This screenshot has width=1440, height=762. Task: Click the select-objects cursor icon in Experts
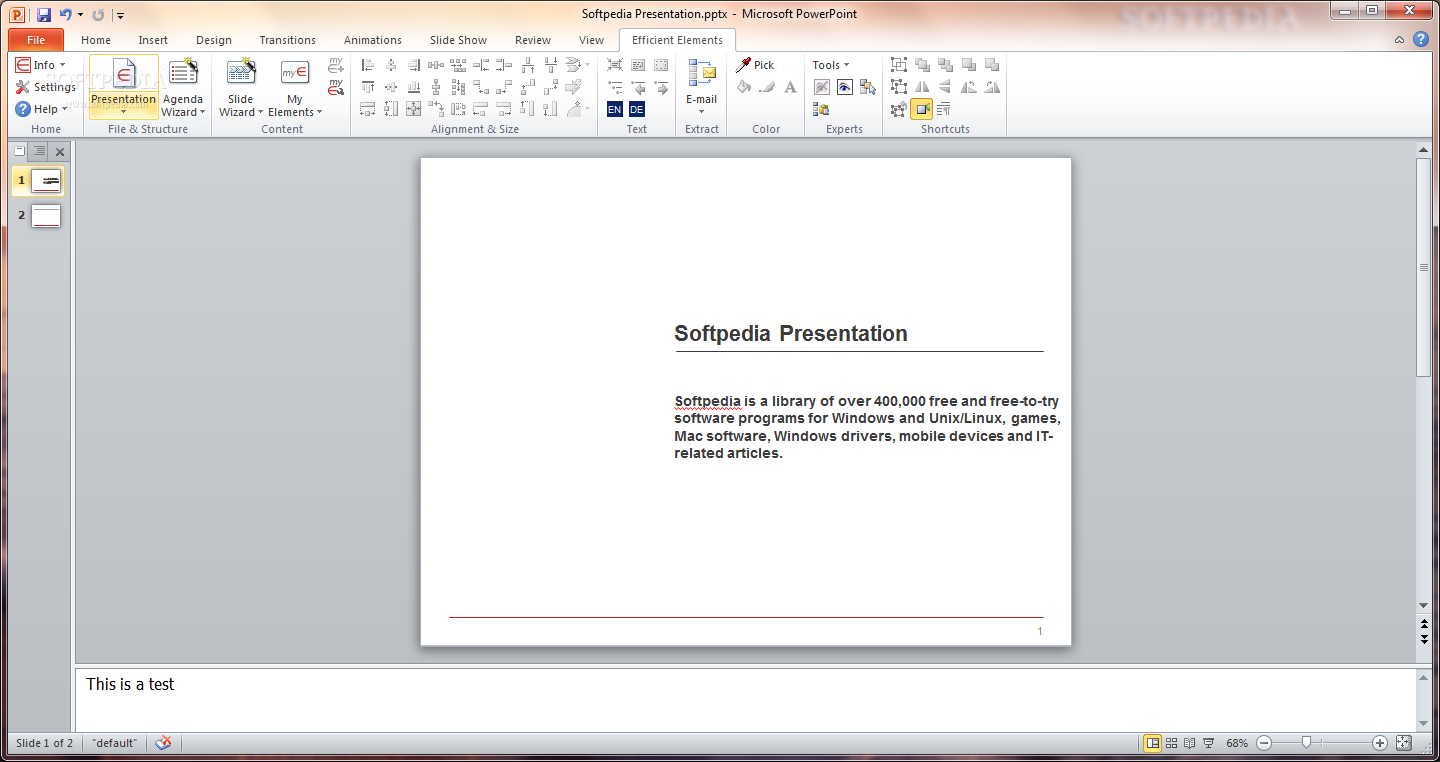[867, 87]
